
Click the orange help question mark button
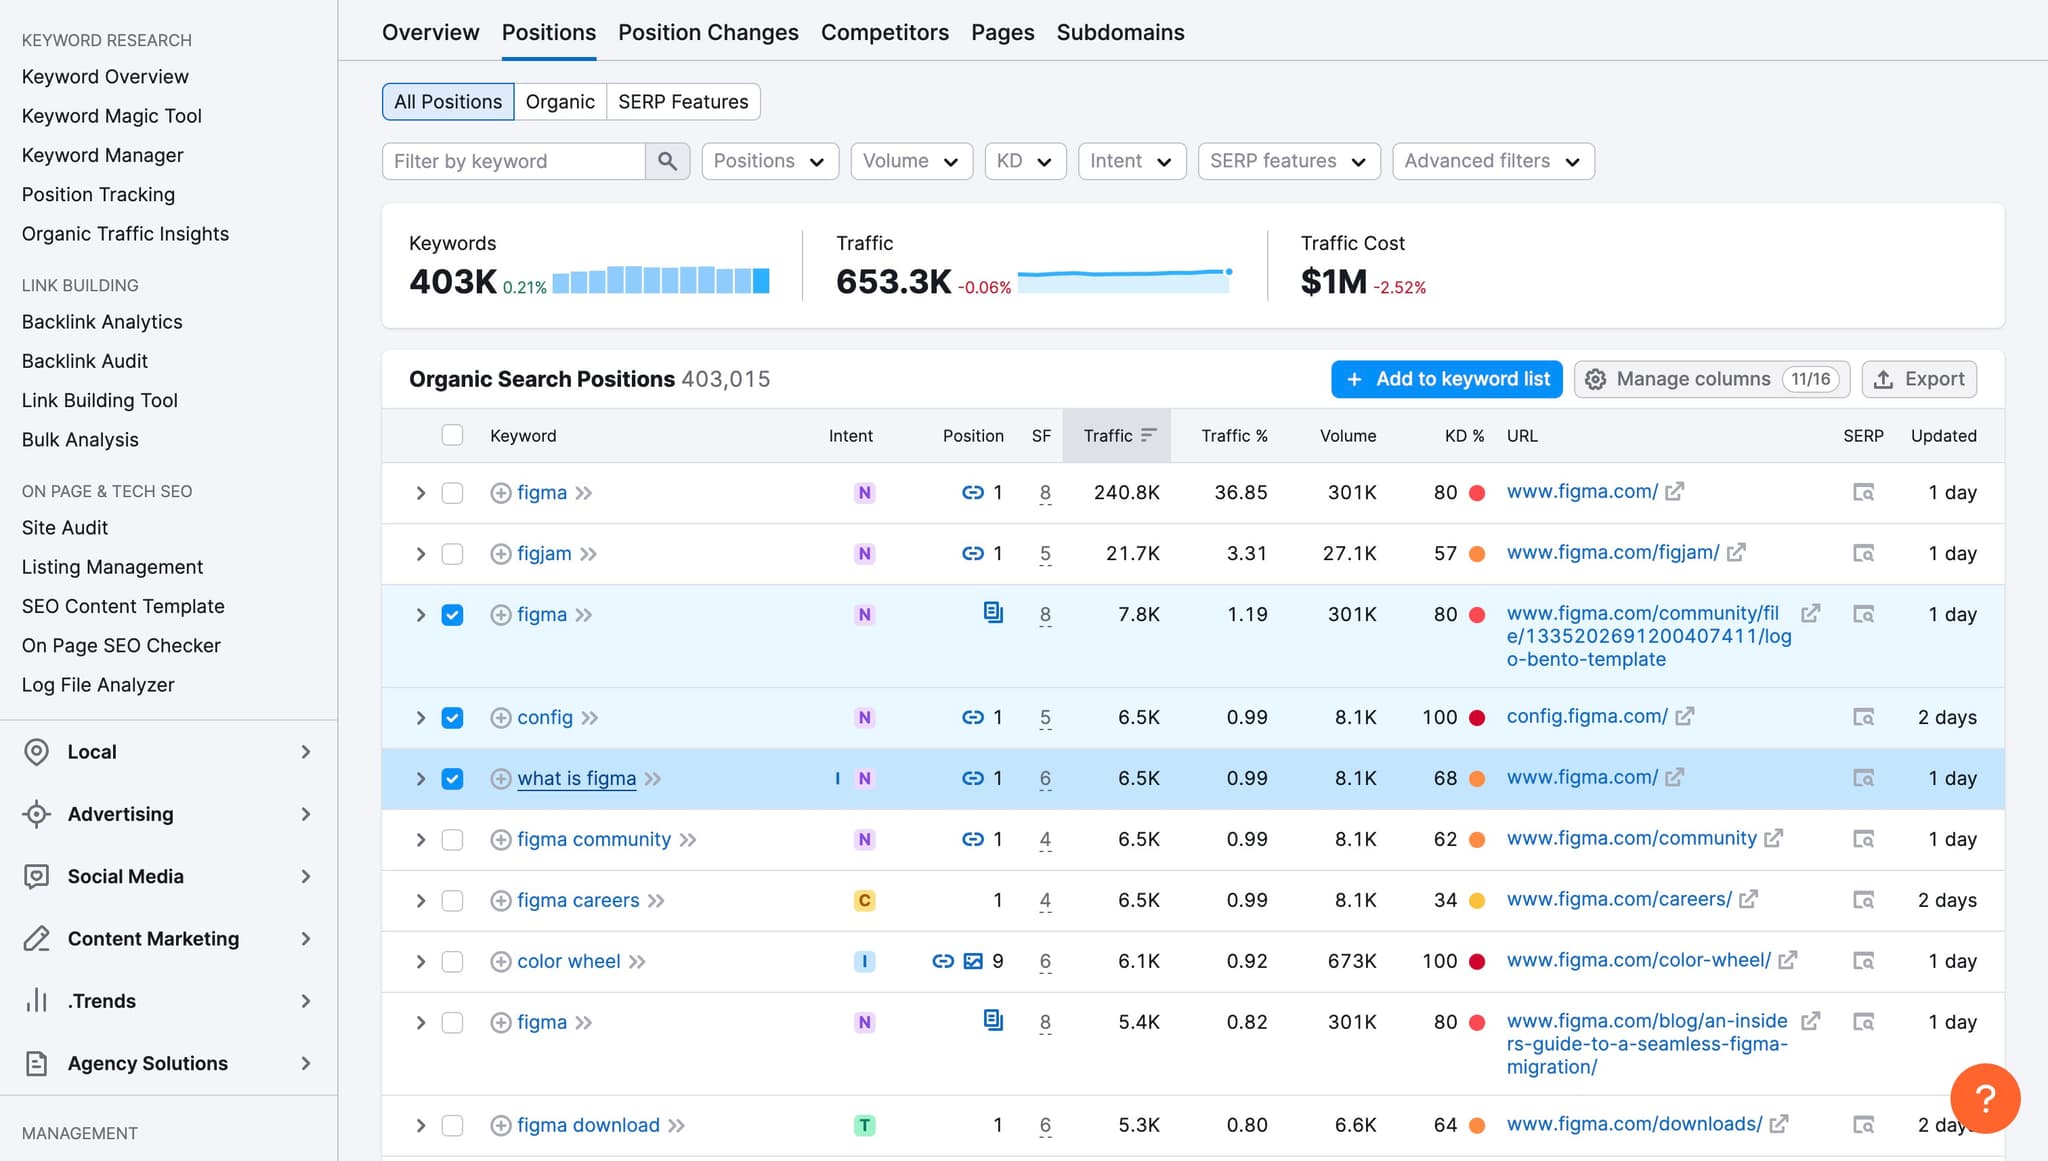[1985, 1098]
